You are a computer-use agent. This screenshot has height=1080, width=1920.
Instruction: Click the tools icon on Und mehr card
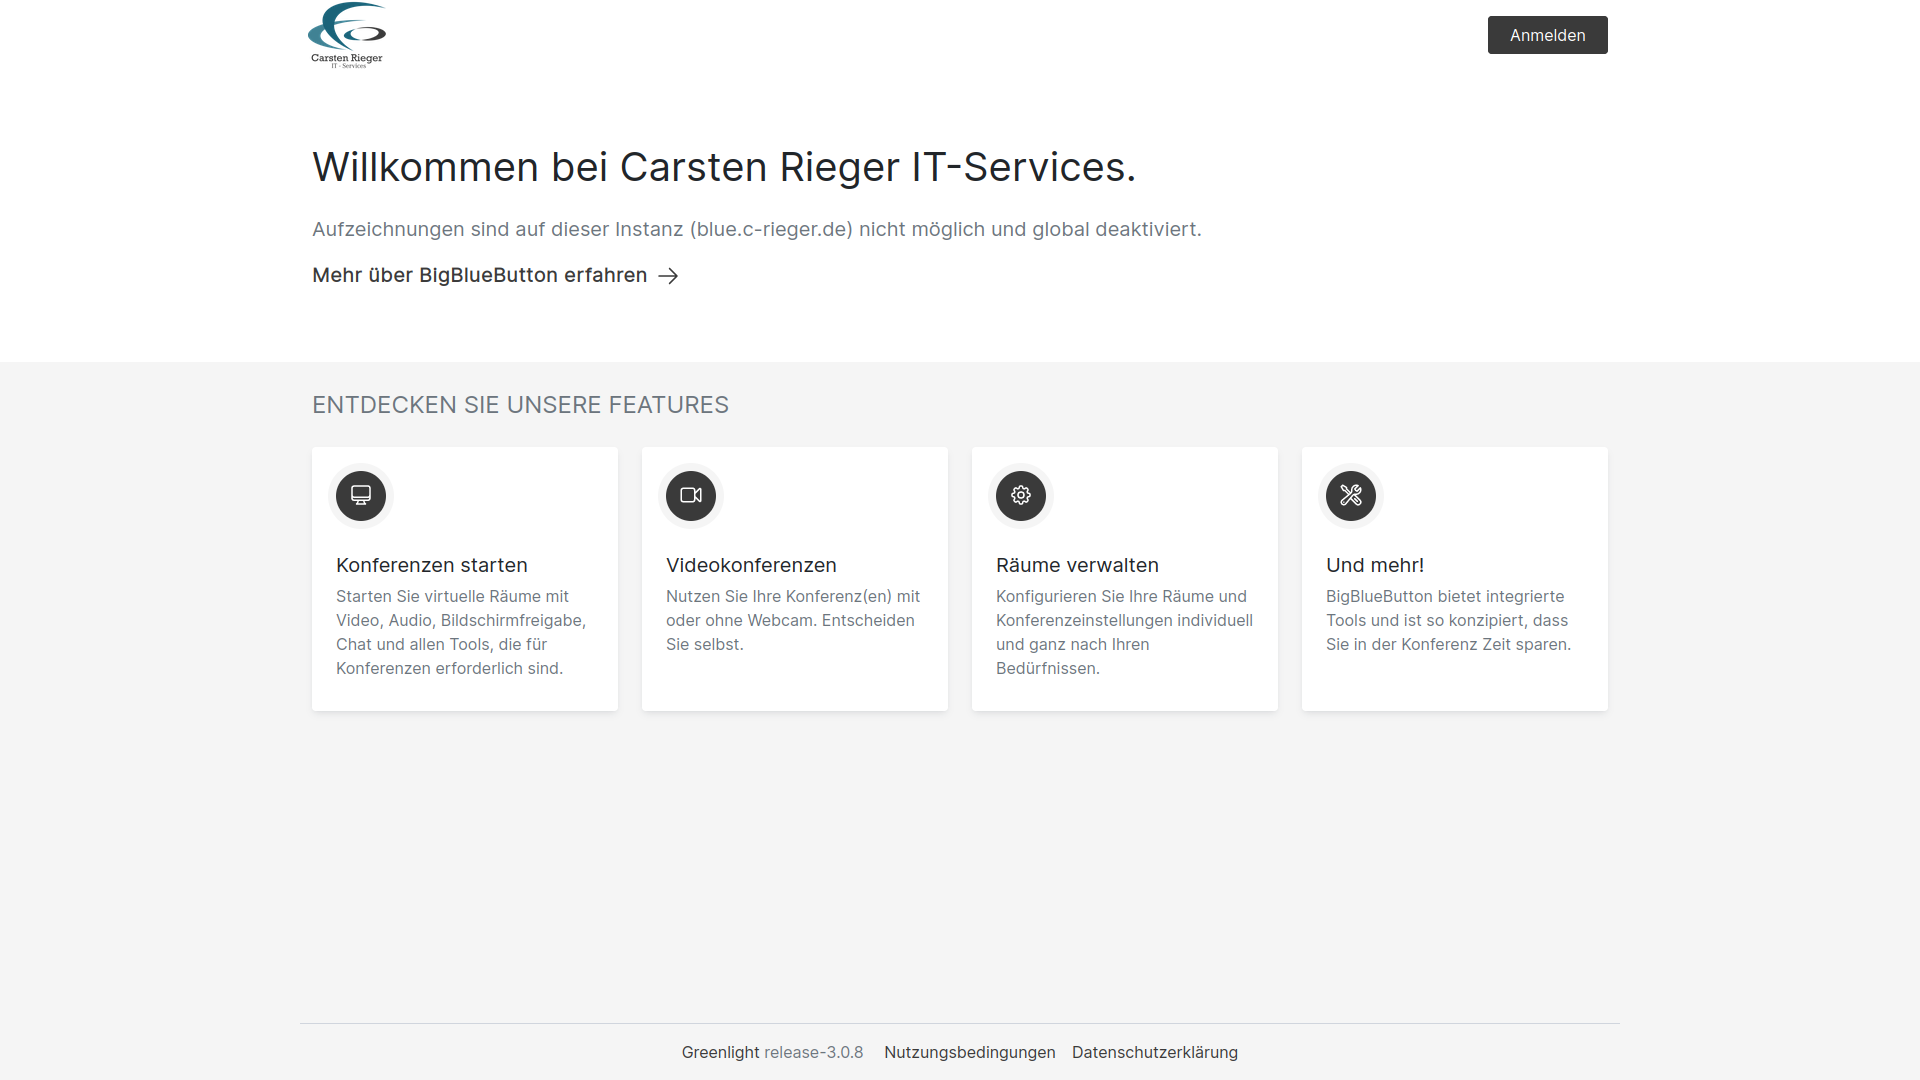(1351, 496)
